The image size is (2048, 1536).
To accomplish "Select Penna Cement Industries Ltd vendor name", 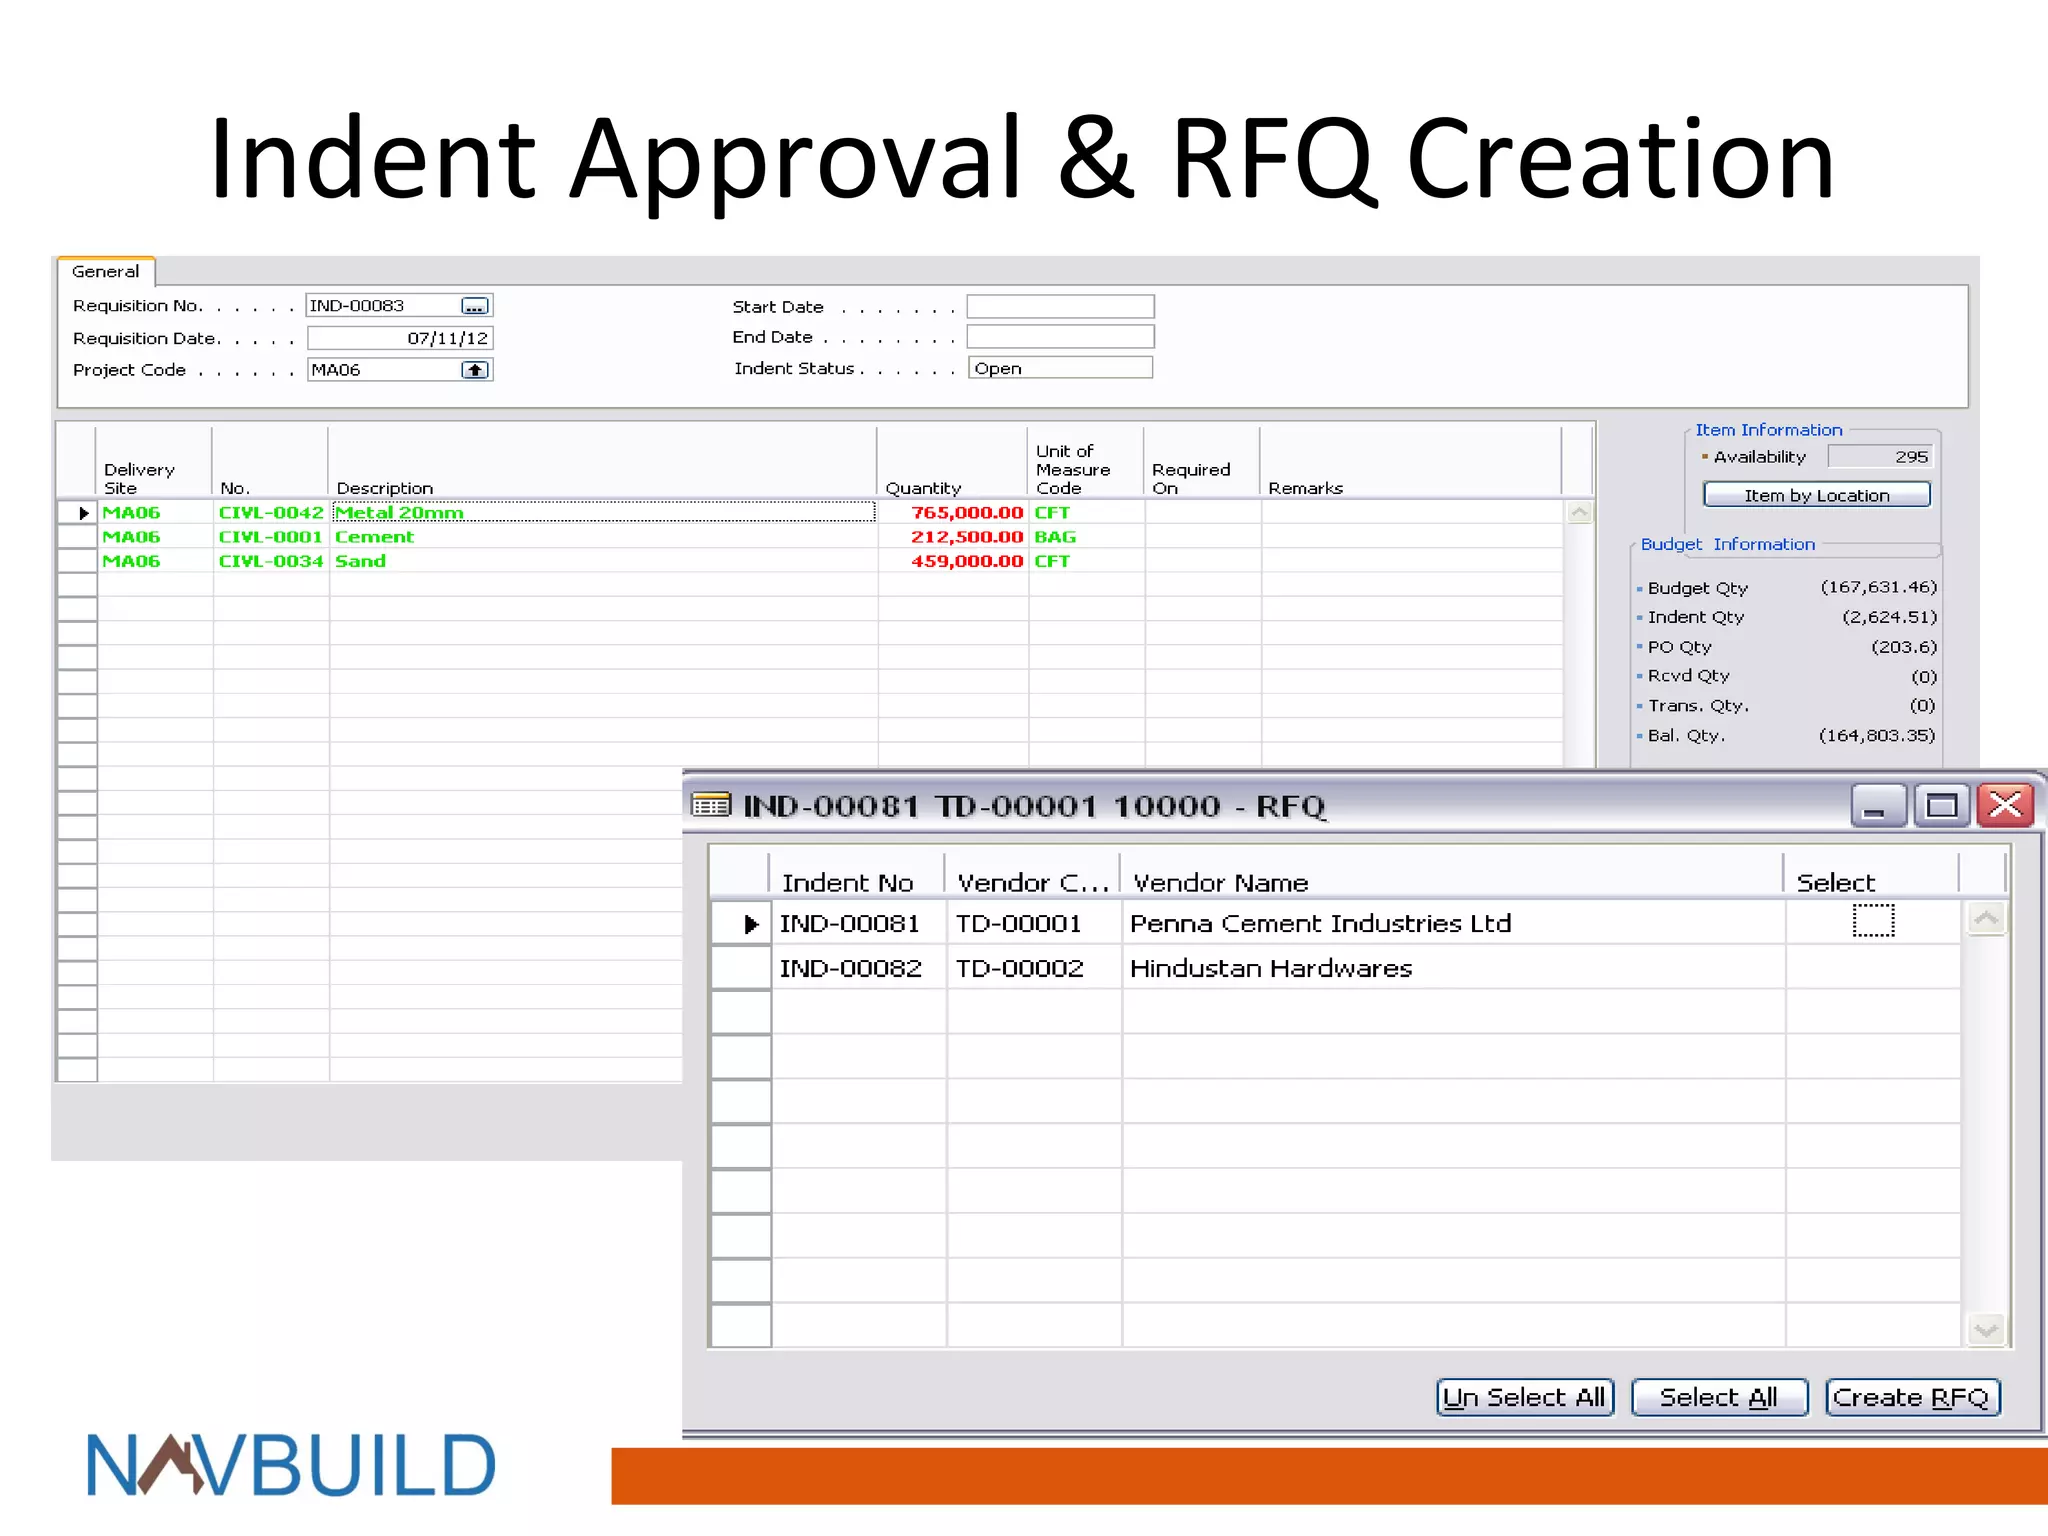I will (x=1320, y=923).
